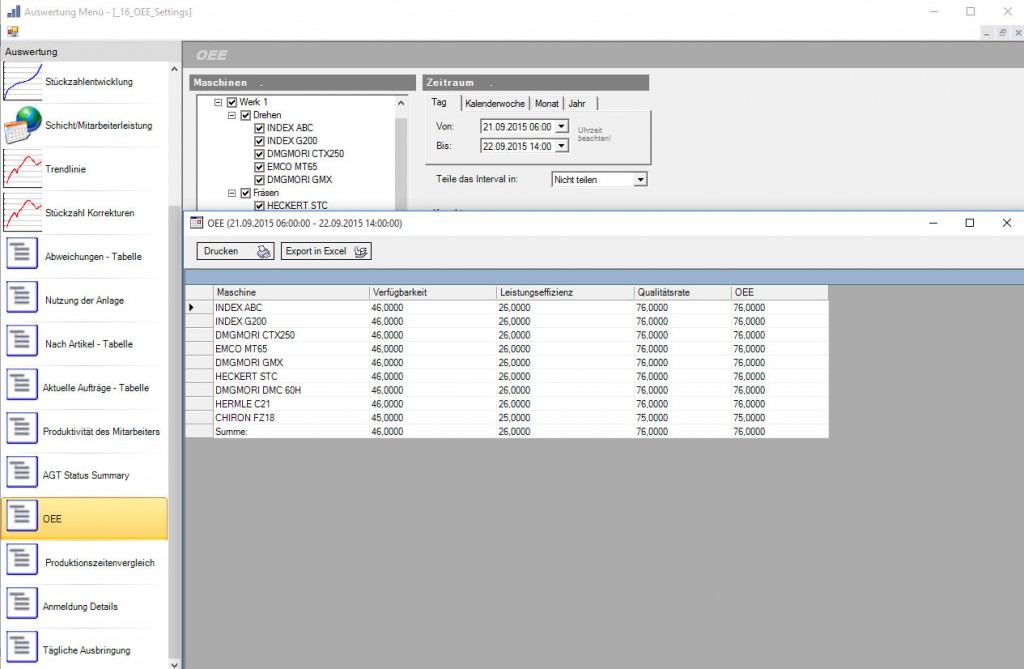Screen dimensions: 1024x669
Task: Open the AGT Status Summary icon
Action: [22, 475]
